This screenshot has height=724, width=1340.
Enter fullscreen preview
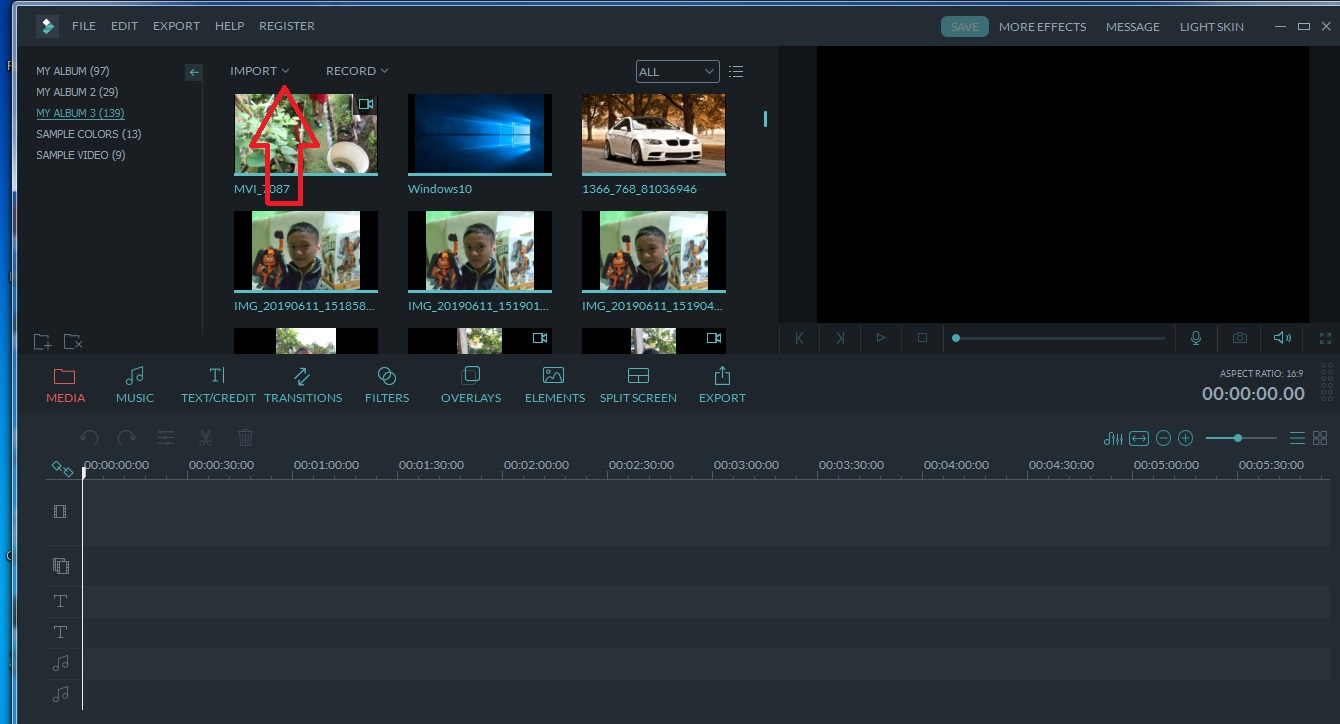click(1326, 338)
